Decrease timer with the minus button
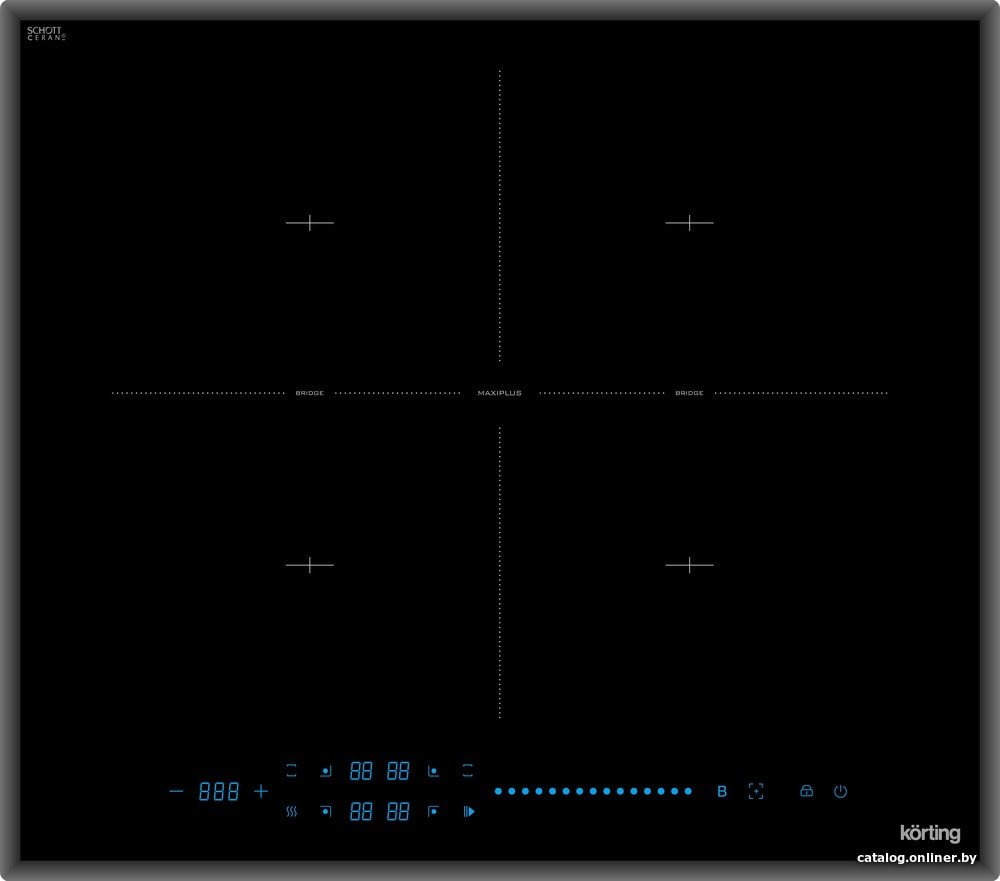This screenshot has width=1000, height=881. point(176,792)
